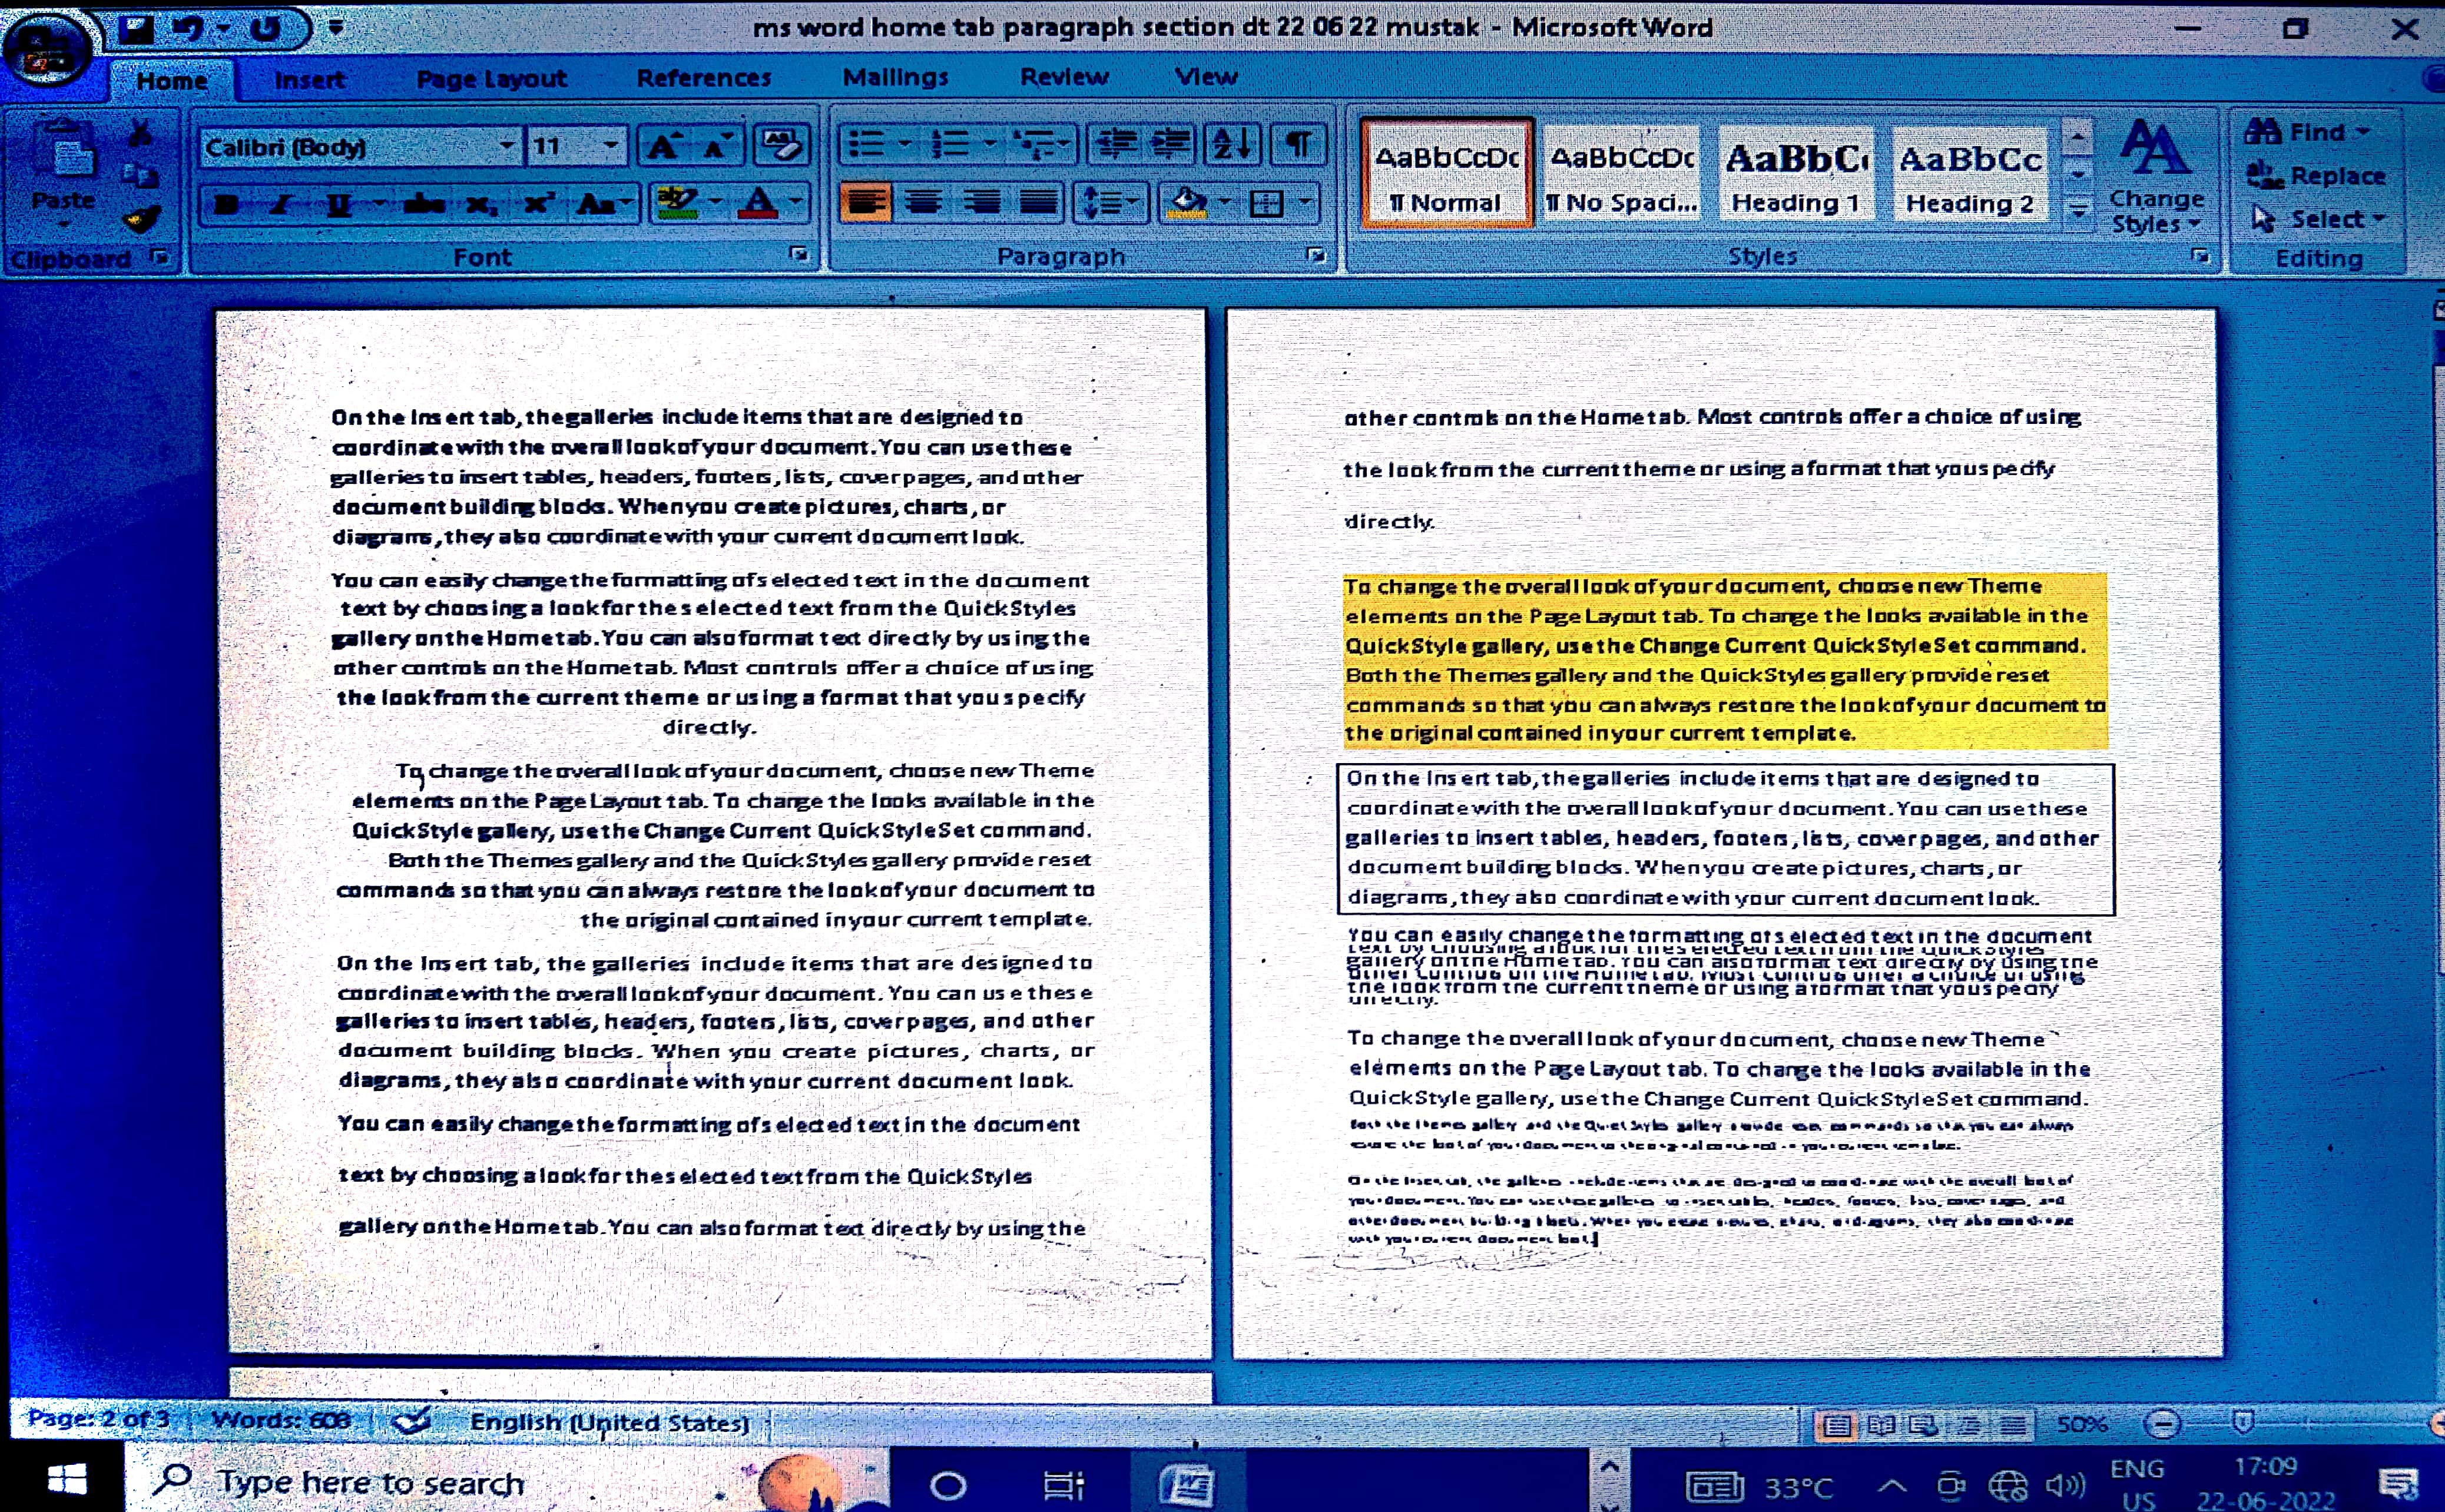Click the yellow text highlight color button

[677, 203]
